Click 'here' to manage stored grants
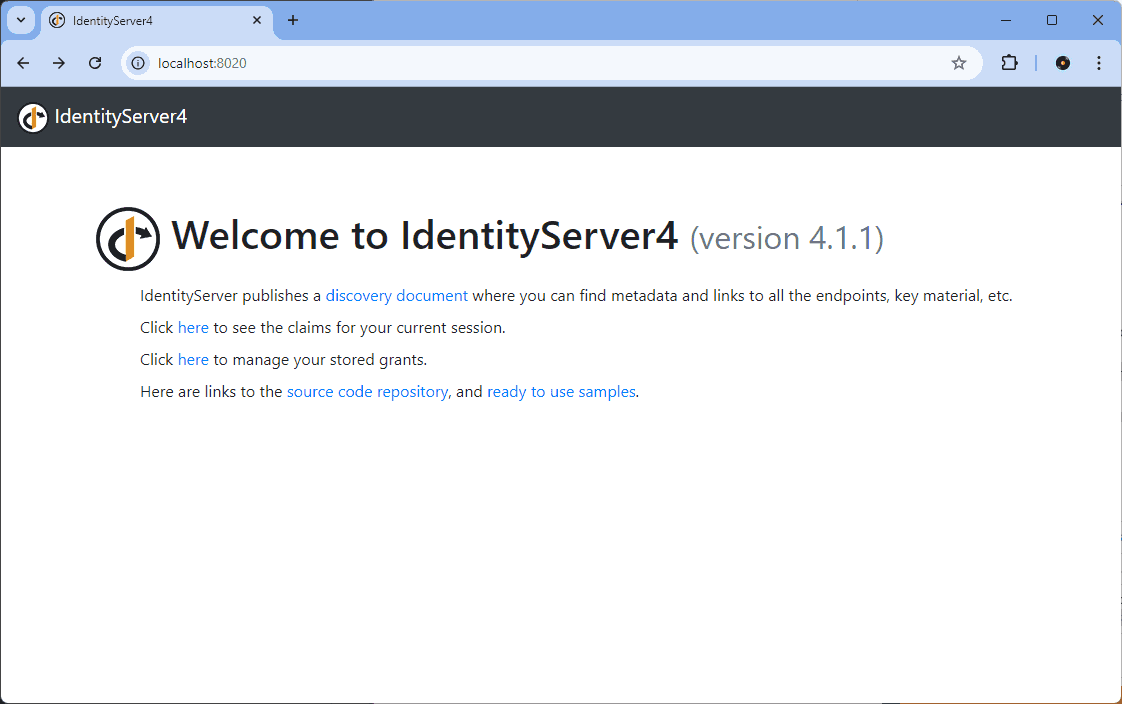1122x704 pixels. pyautogui.click(x=193, y=360)
